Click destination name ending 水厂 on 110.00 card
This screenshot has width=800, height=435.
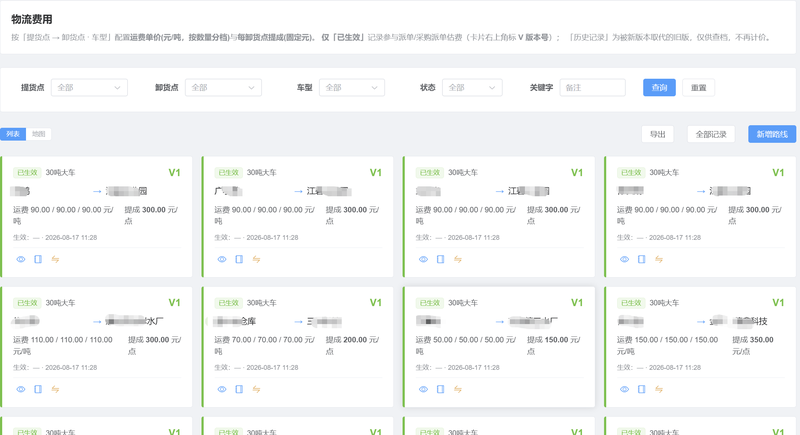coord(134,321)
